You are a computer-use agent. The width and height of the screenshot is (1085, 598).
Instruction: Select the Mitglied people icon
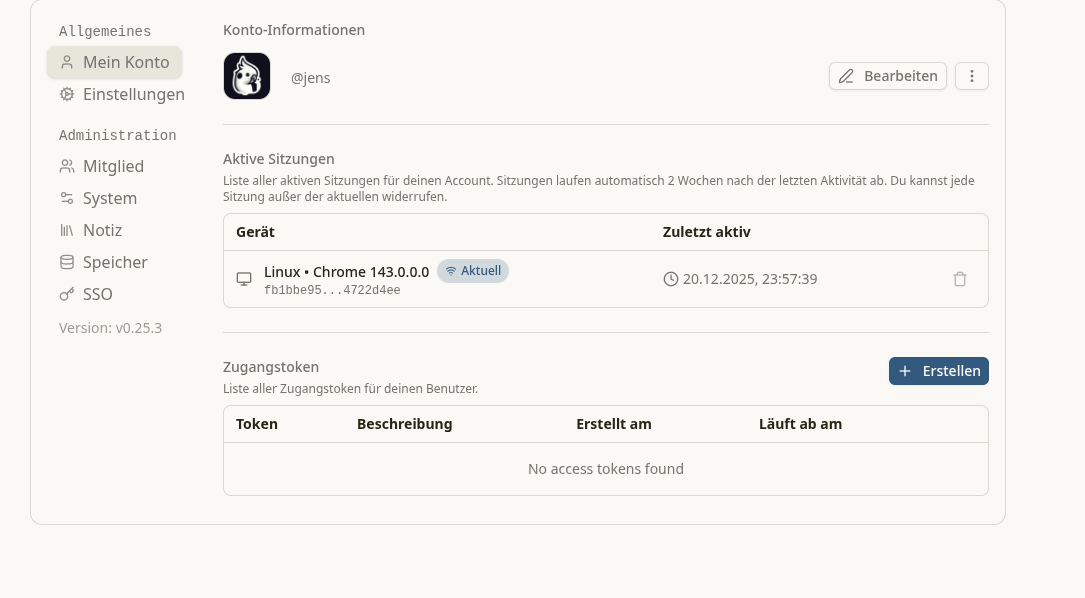(x=67, y=166)
